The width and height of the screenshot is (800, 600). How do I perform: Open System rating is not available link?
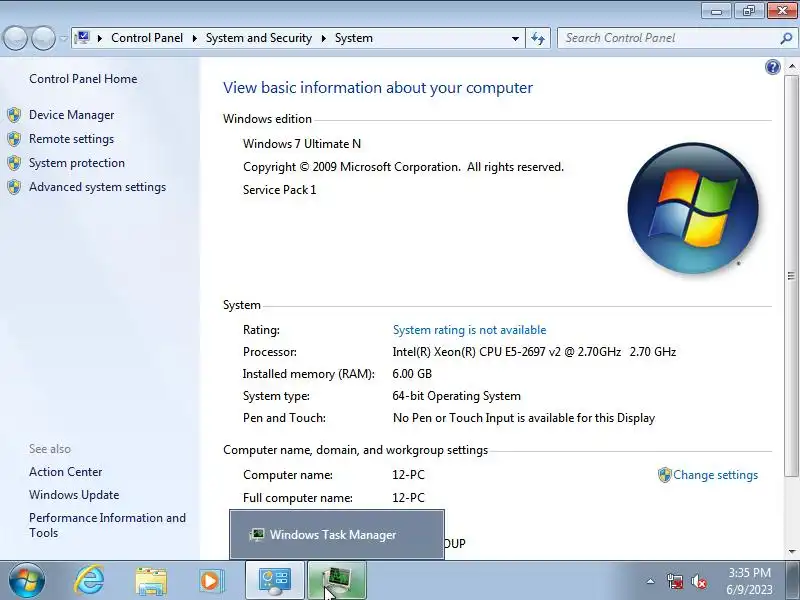click(x=469, y=330)
